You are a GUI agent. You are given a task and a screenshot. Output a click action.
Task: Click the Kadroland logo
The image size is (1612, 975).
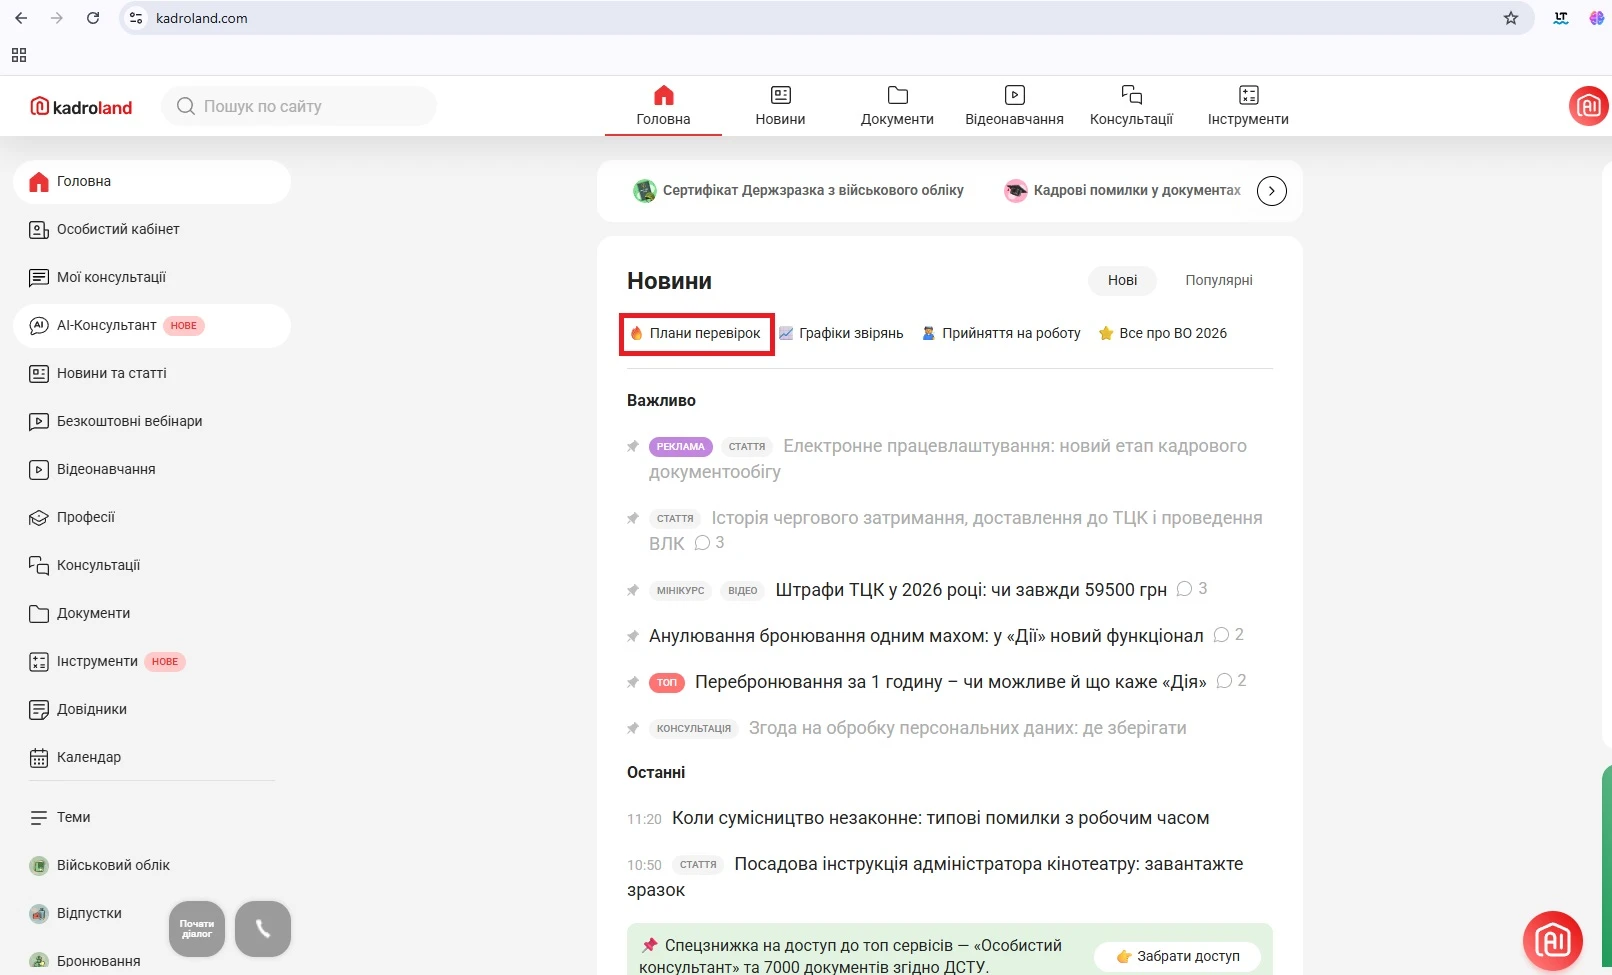[x=82, y=107]
